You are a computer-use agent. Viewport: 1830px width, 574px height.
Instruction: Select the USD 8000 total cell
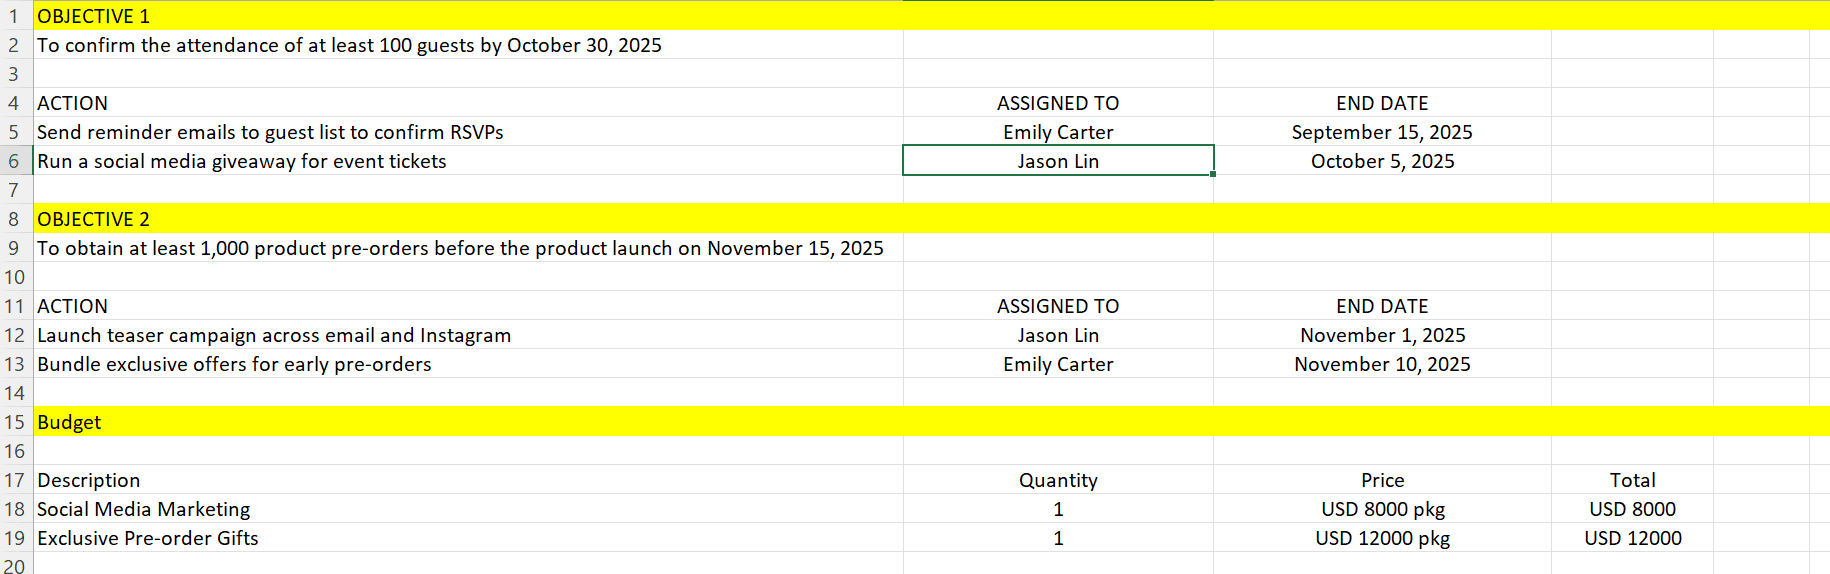(x=1631, y=509)
